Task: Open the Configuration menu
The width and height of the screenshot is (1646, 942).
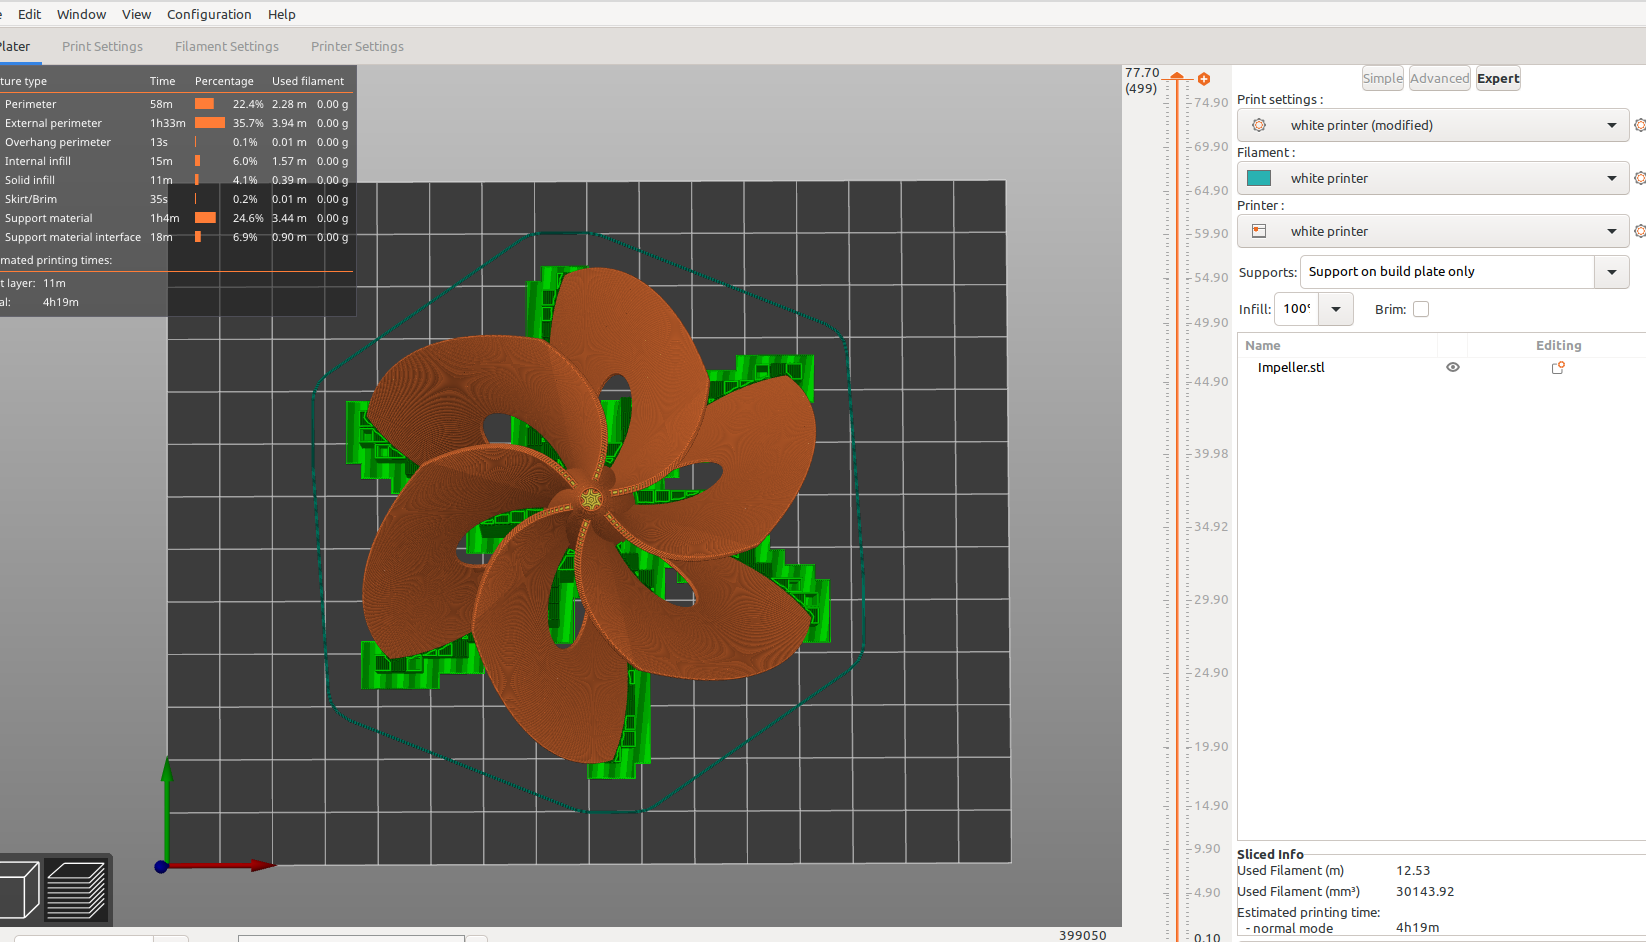Action: tap(209, 14)
